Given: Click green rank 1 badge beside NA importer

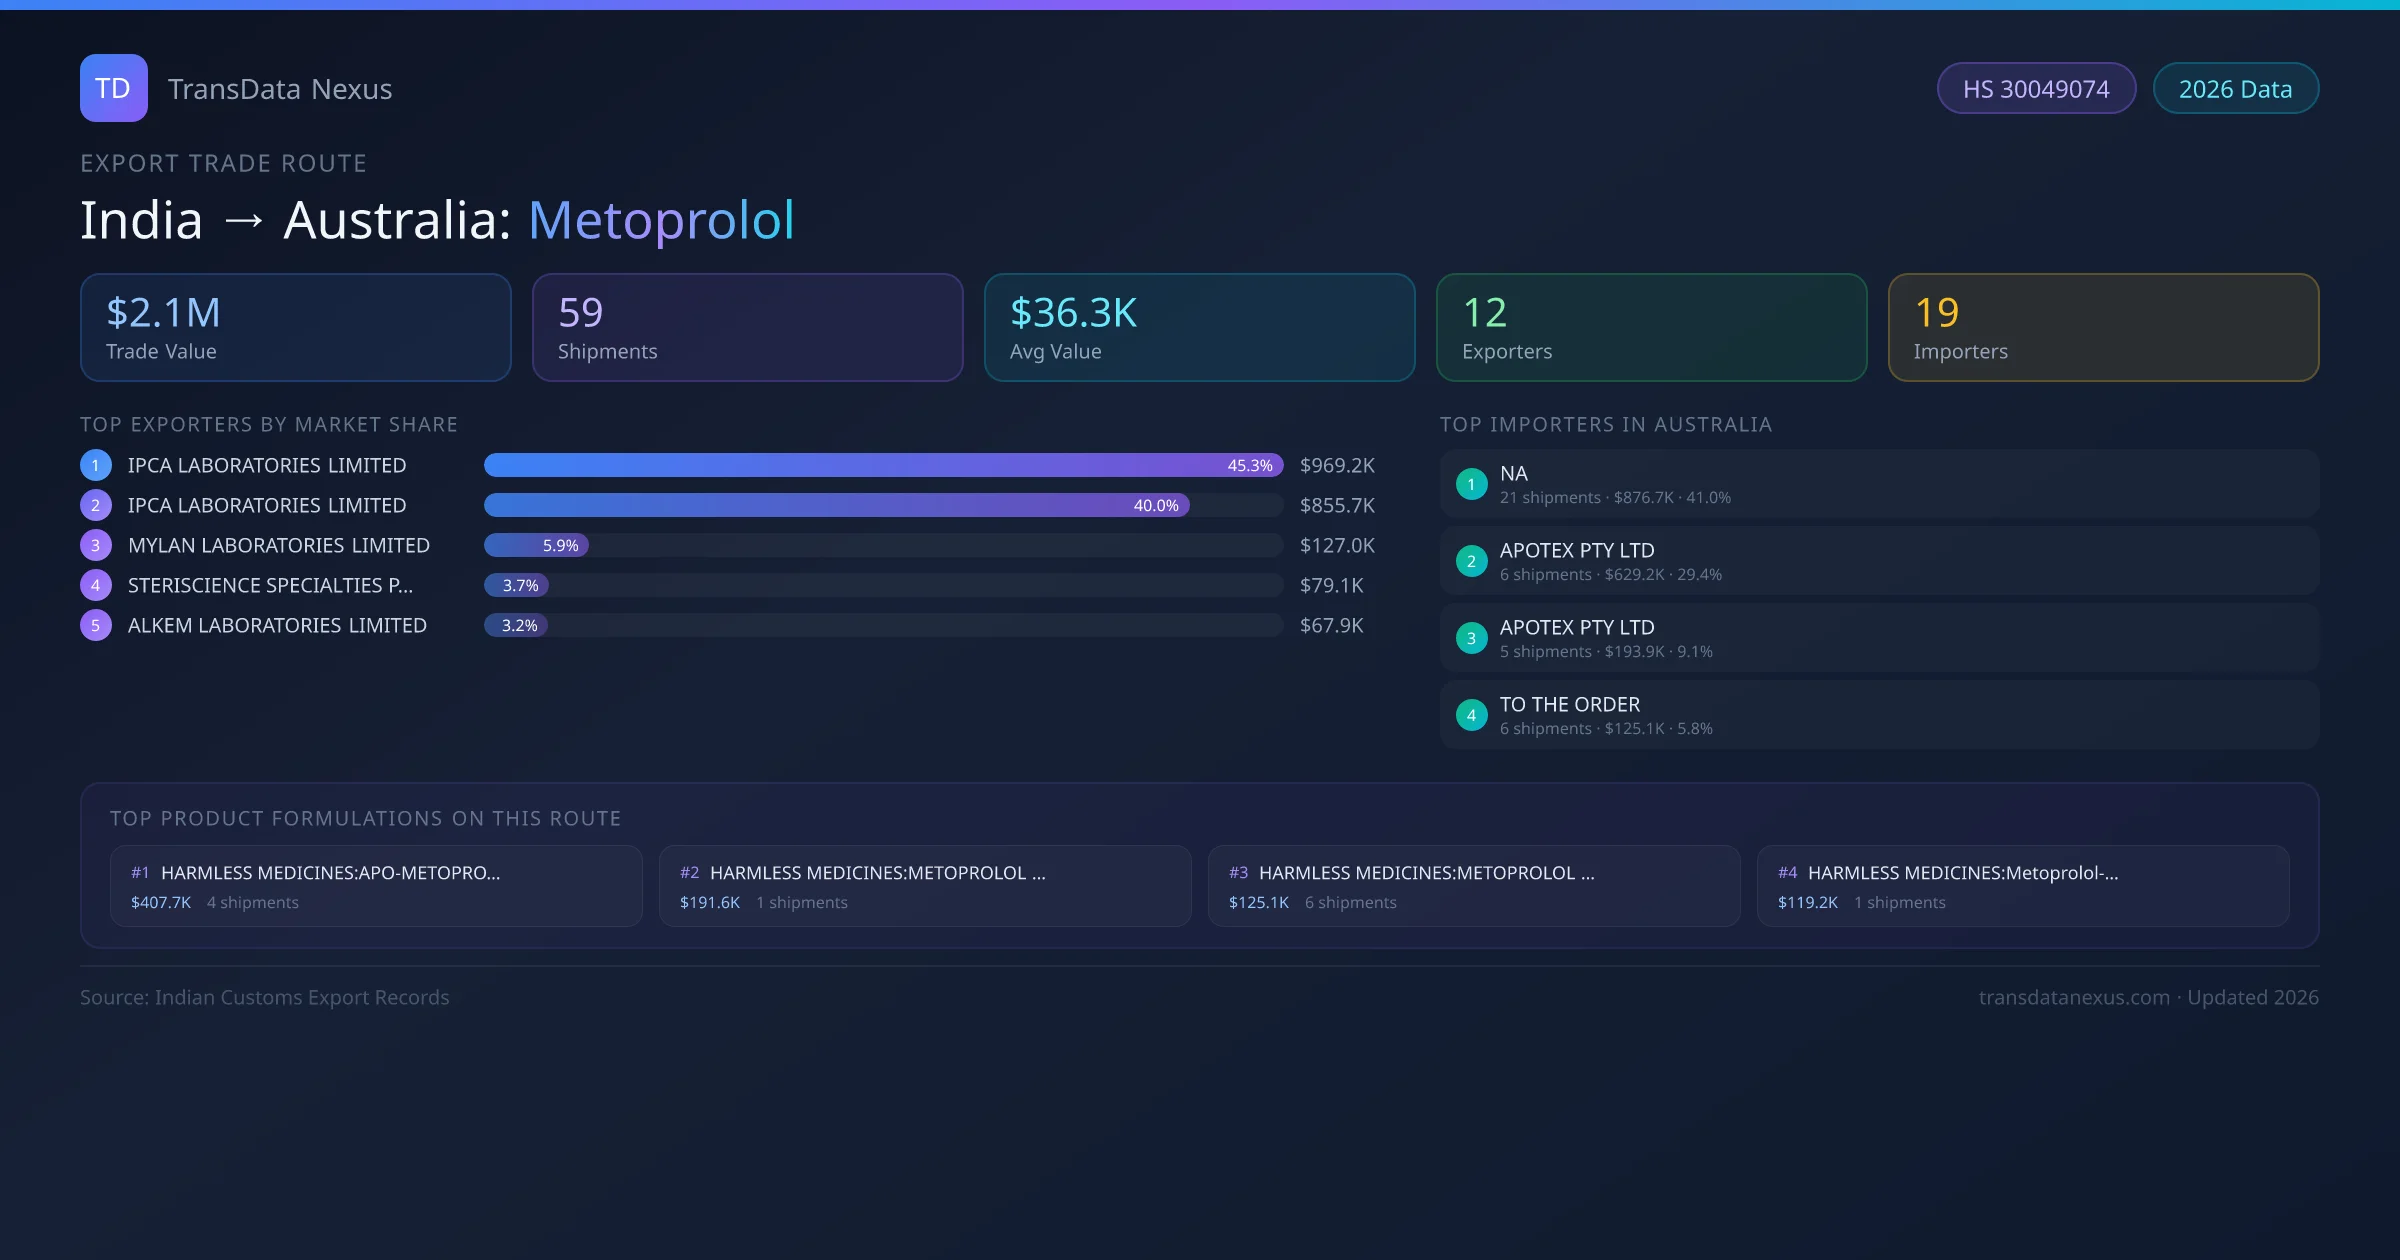Looking at the screenshot, I should pos(1471,484).
